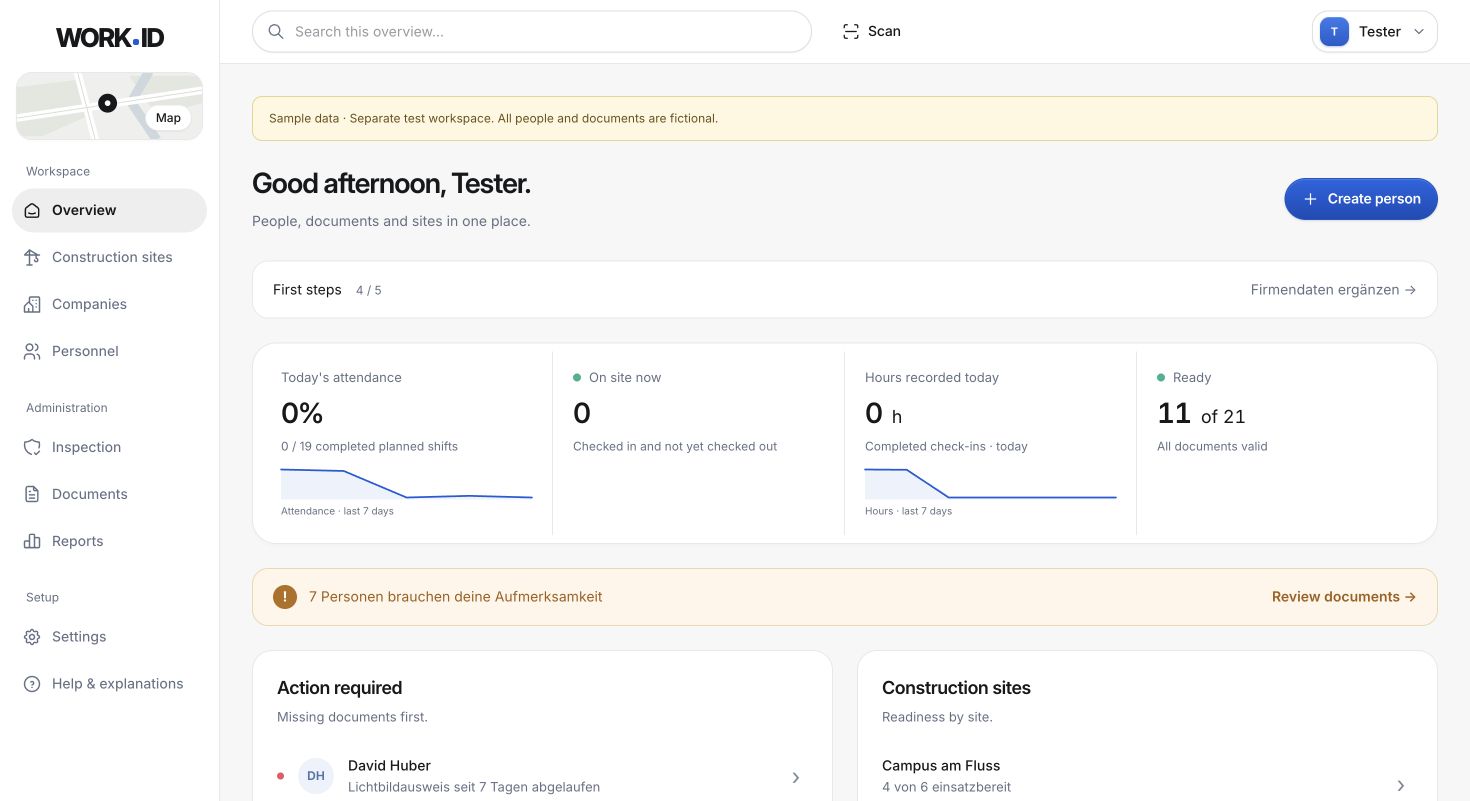
Task: Open Help & explanations
Action: pyautogui.click(x=110, y=684)
